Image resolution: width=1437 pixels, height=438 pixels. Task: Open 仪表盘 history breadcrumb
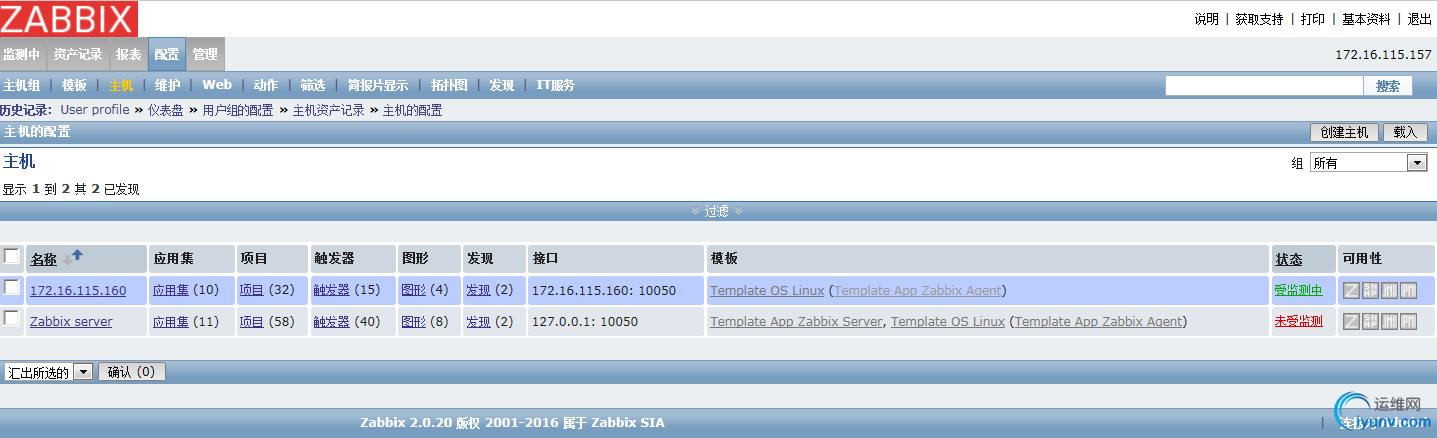click(x=166, y=110)
